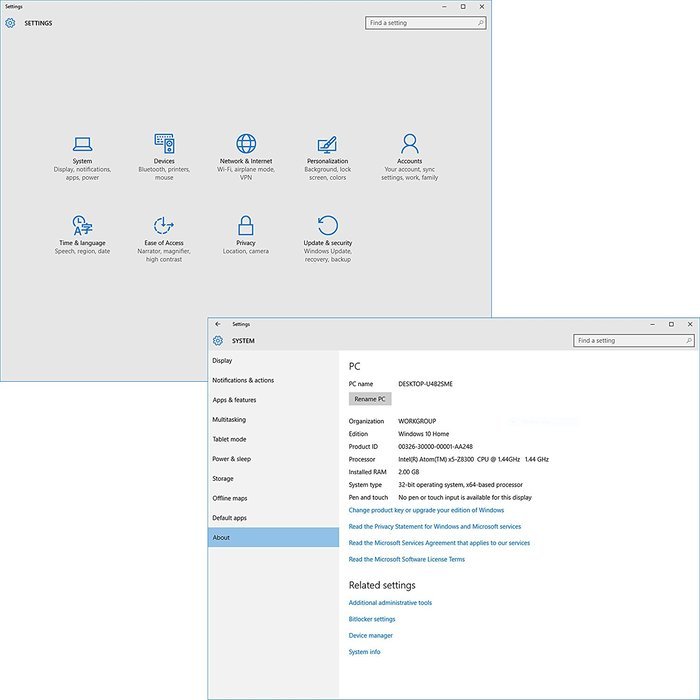Open the Device manager link
Screen dimensions: 700x700
(x=371, y=636)
